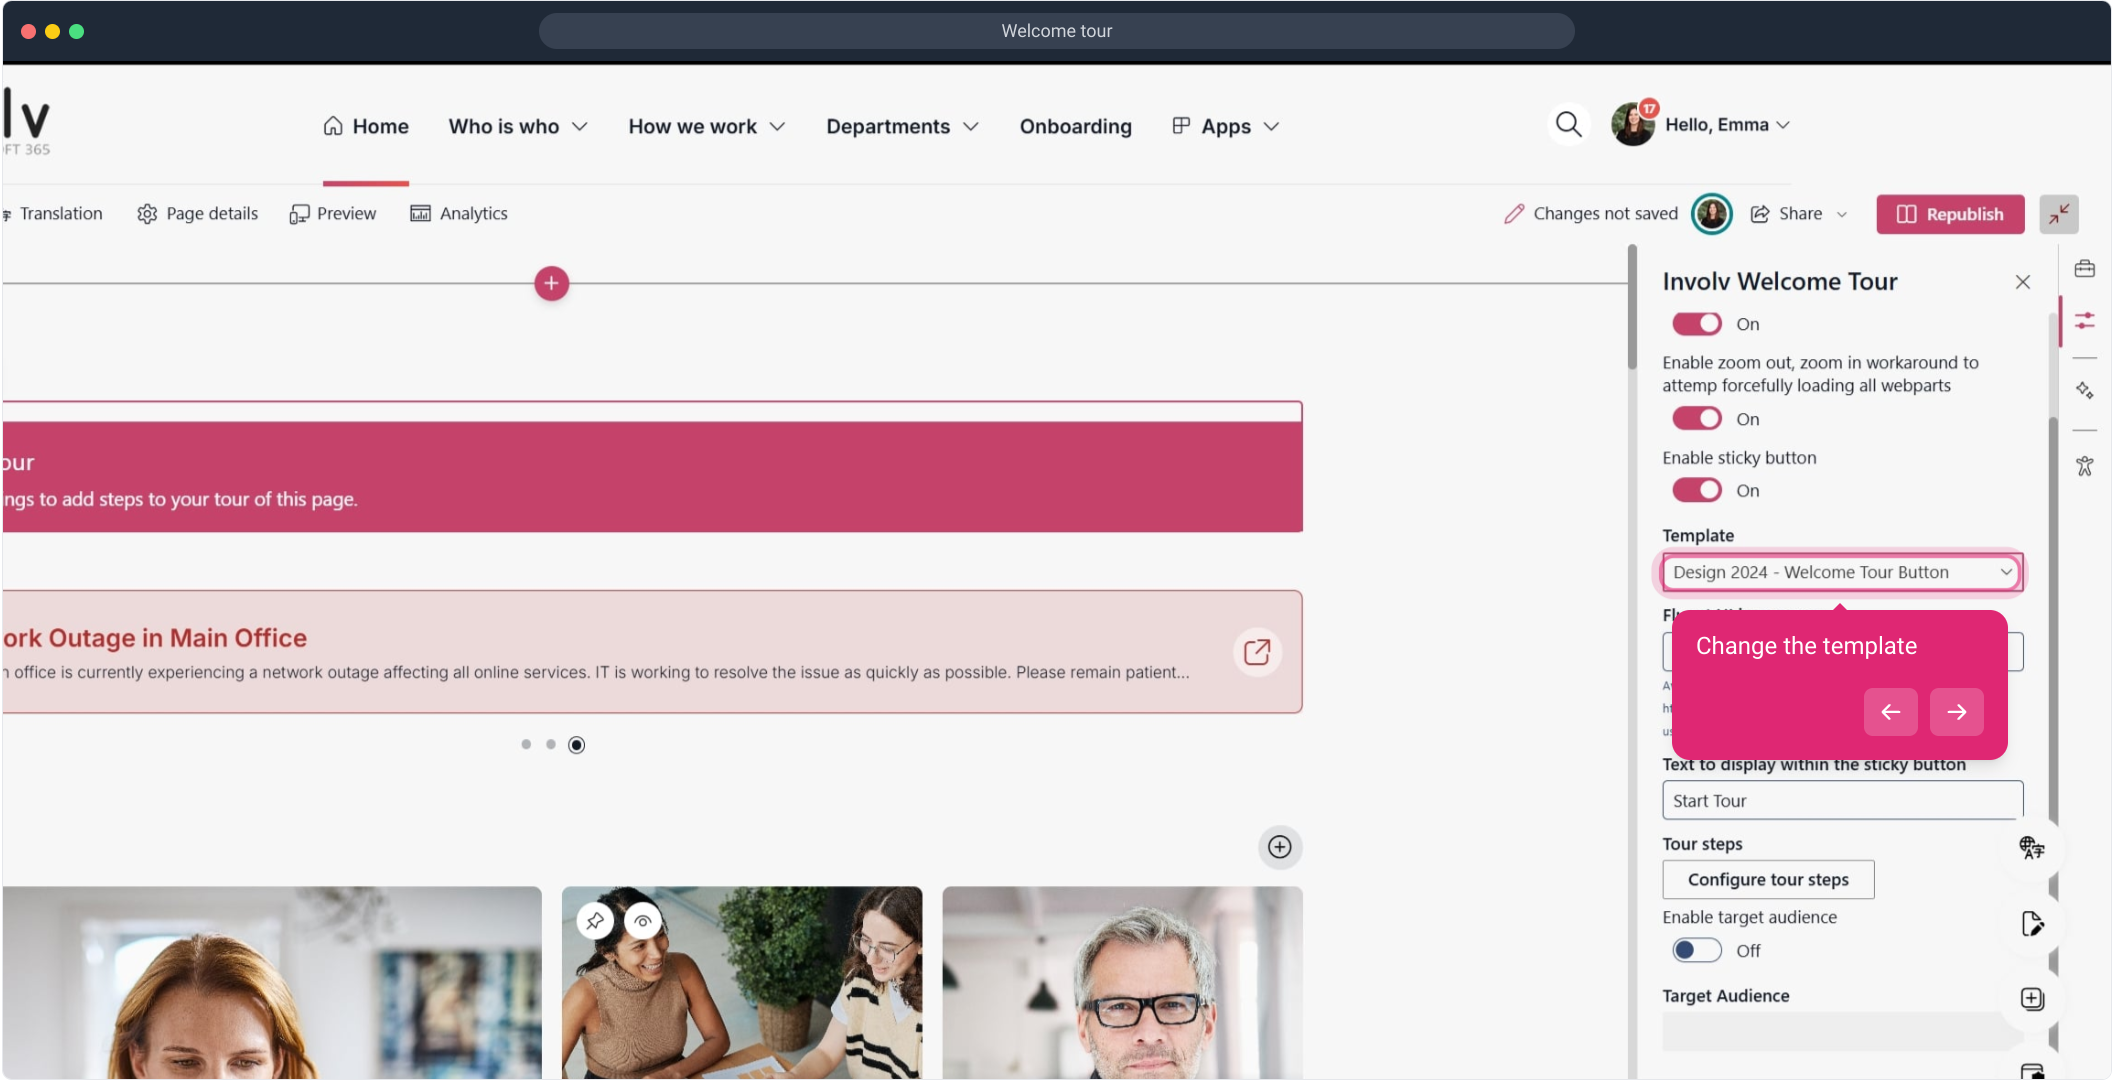This screenshot has width=2114, height=1080.
Task: Click Emma's profile avatar with notification badge
Action: pos(1634,124)
